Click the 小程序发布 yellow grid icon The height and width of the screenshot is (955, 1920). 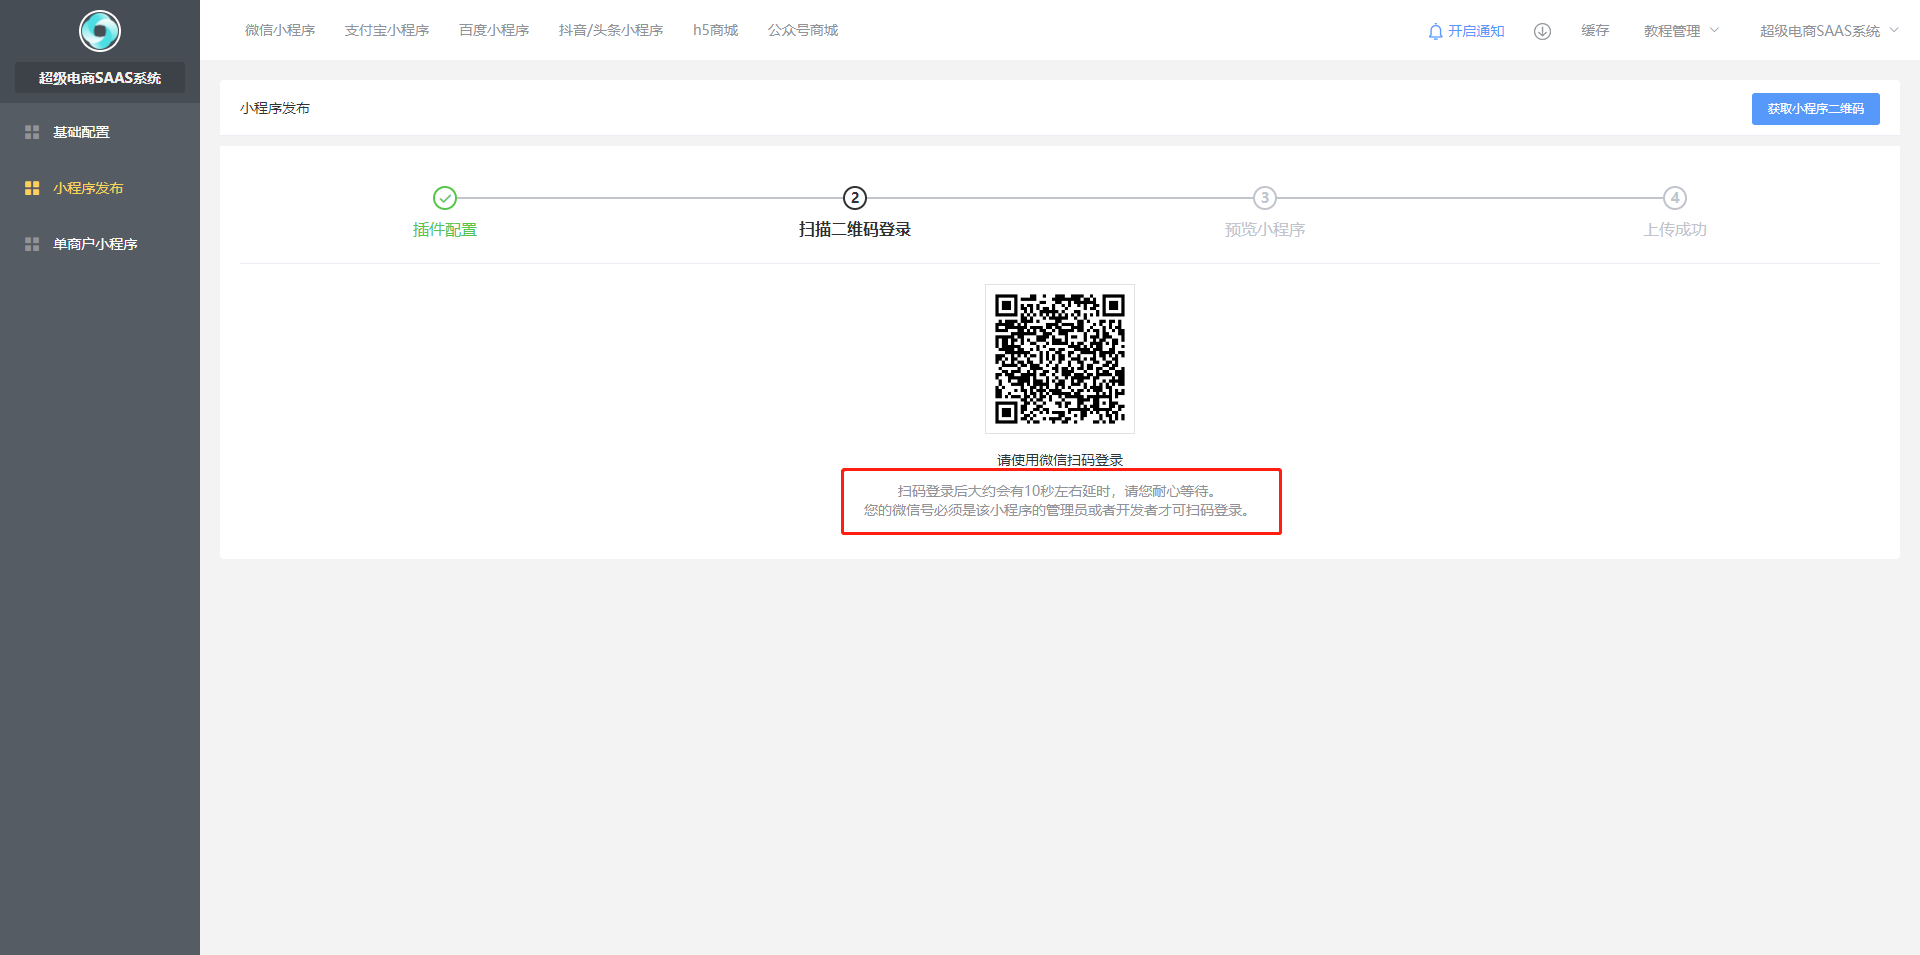[x=32, y=188]
